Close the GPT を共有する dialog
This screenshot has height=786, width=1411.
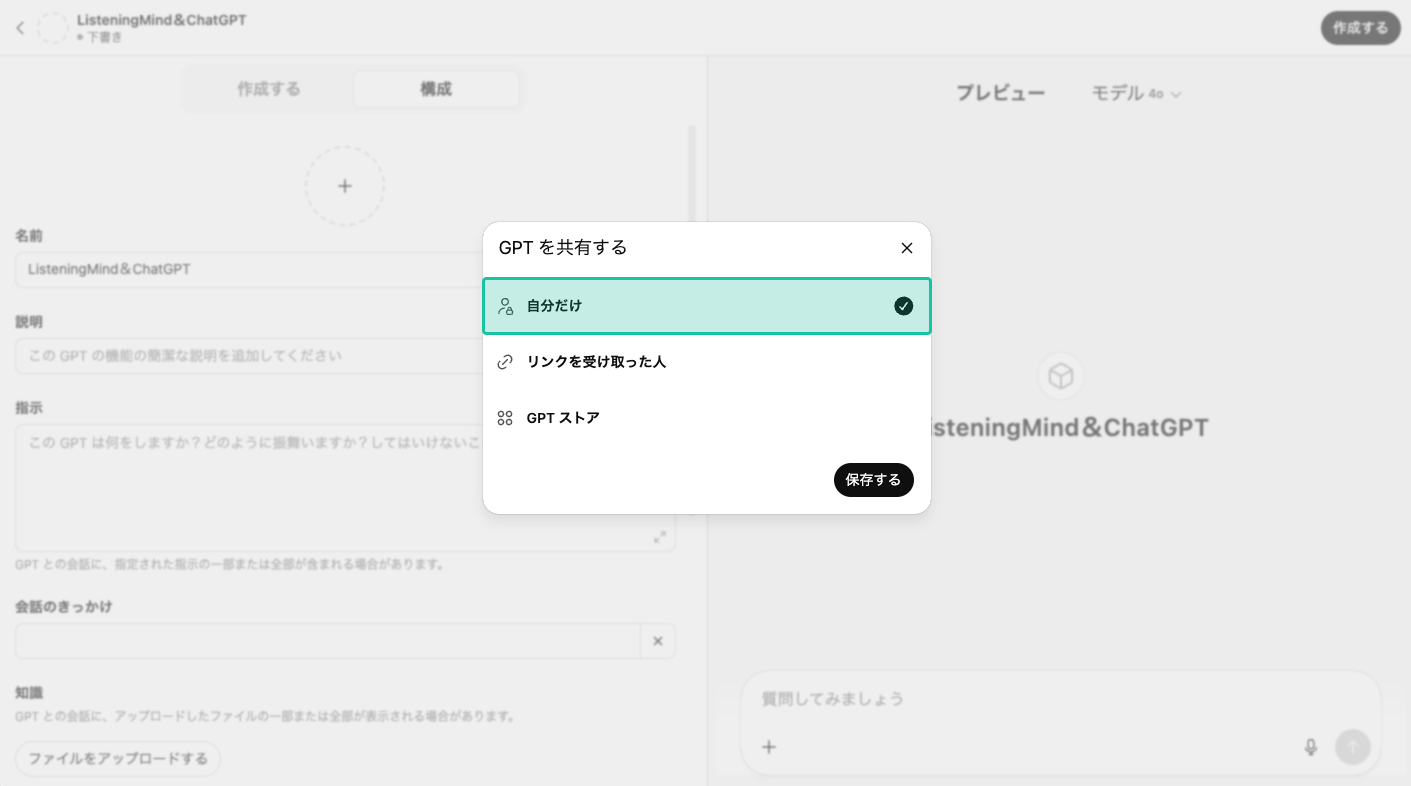(907, 248)
